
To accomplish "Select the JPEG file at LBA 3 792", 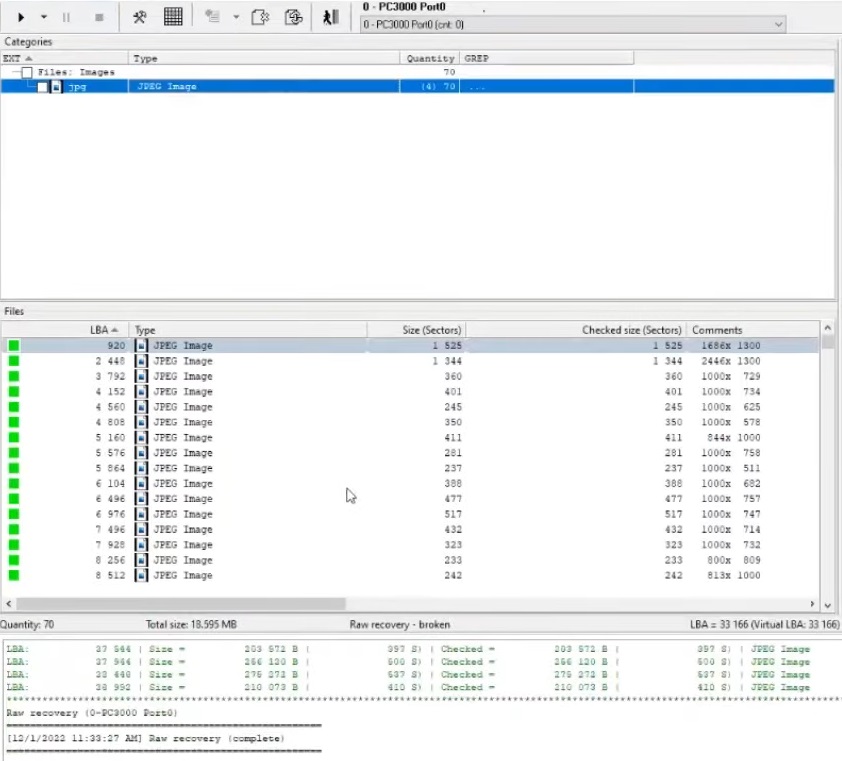I will [x=182, y=376].
